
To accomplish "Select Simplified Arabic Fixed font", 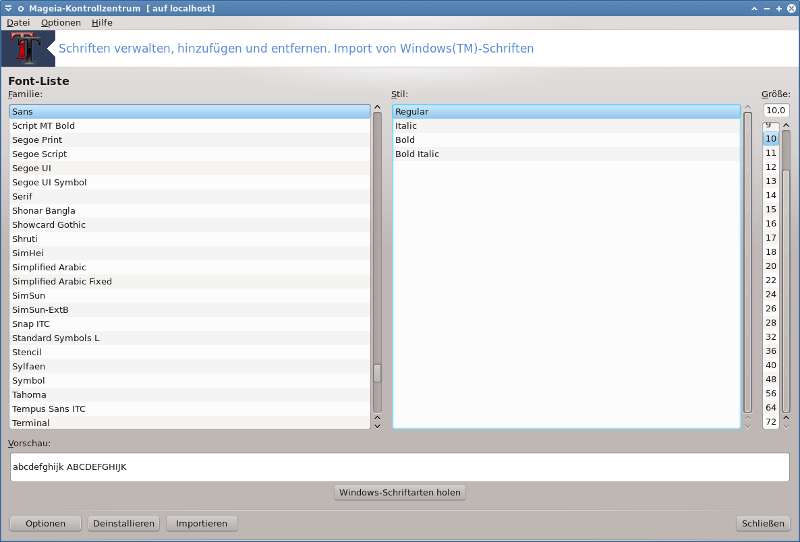I will [190, 281].
